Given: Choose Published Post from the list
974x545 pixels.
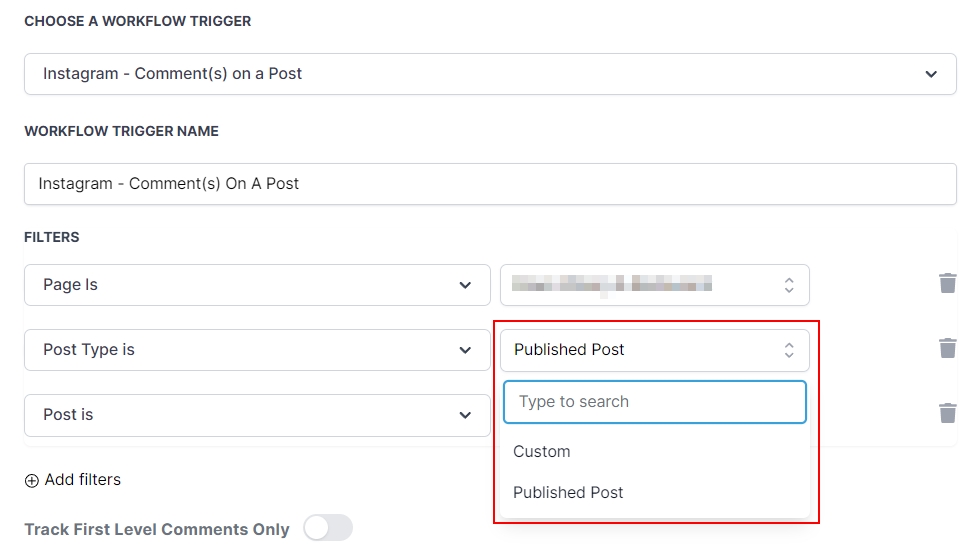Looking at the screenshot, I should click(x=568, y=493).
